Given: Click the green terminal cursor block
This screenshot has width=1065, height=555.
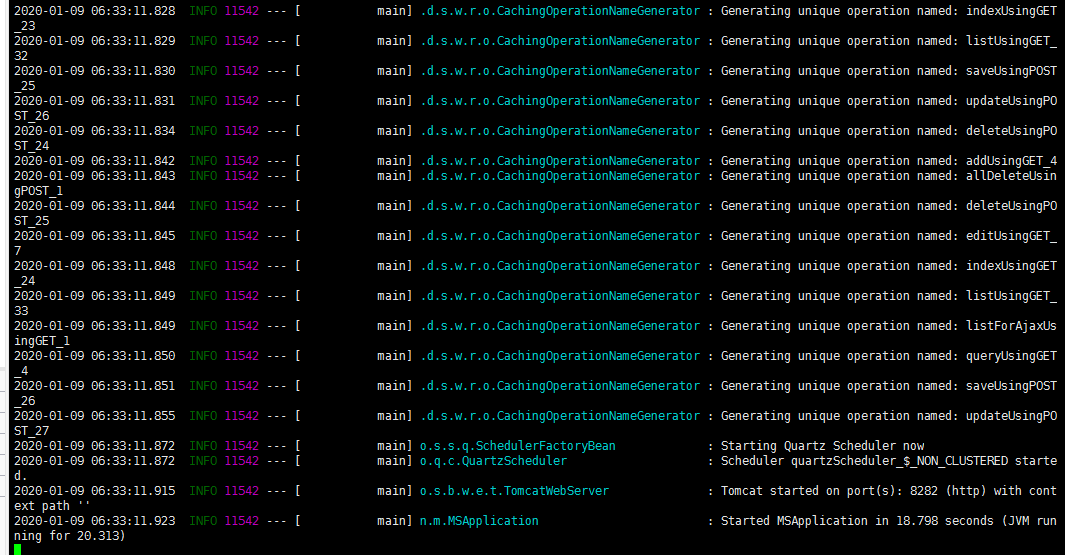Looking at the screenshot, I should 18,549.
